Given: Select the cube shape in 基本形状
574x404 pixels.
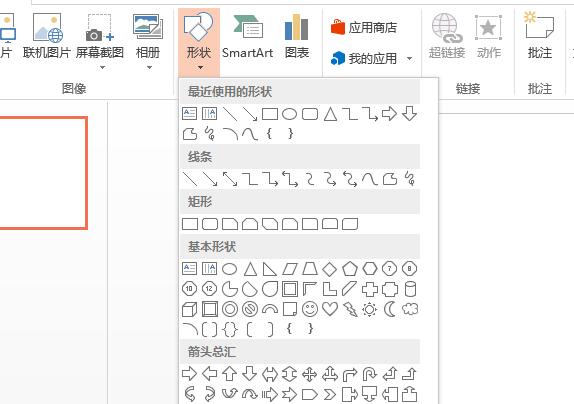Looking at the screenshot, I should click(x=190, y=309).
